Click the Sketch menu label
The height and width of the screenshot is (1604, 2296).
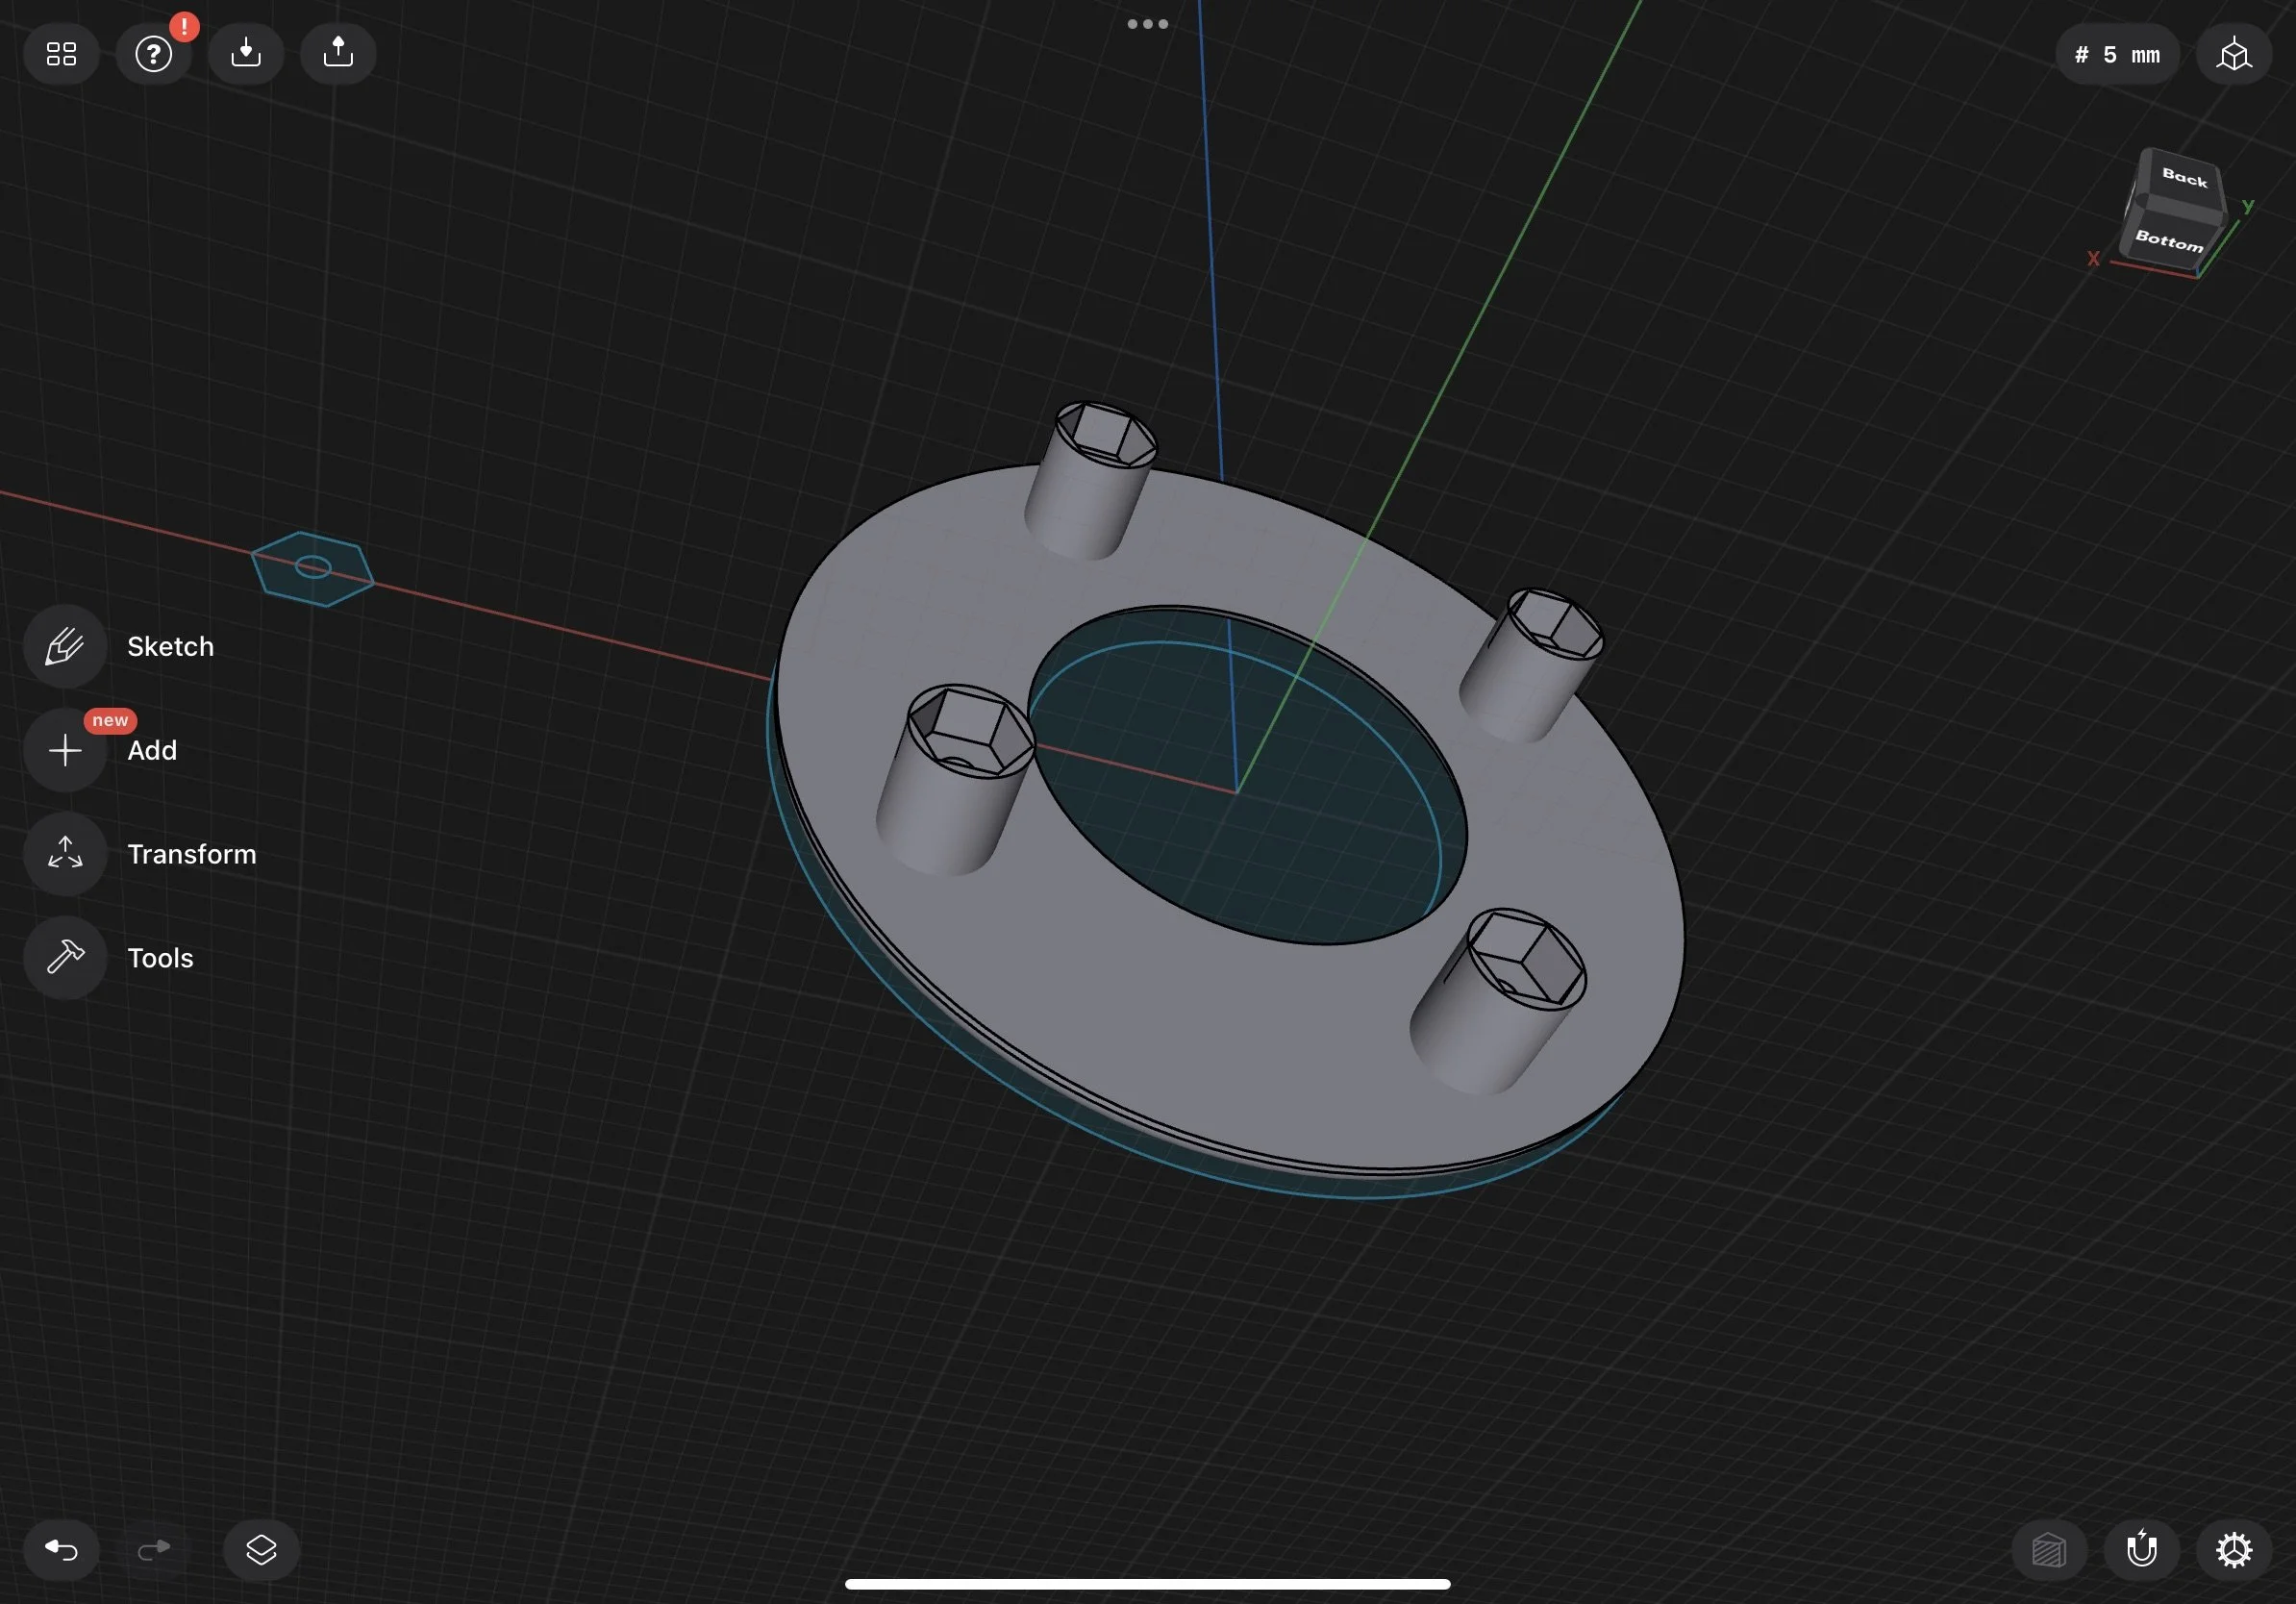pyautogui.click(x=170, y=646)
